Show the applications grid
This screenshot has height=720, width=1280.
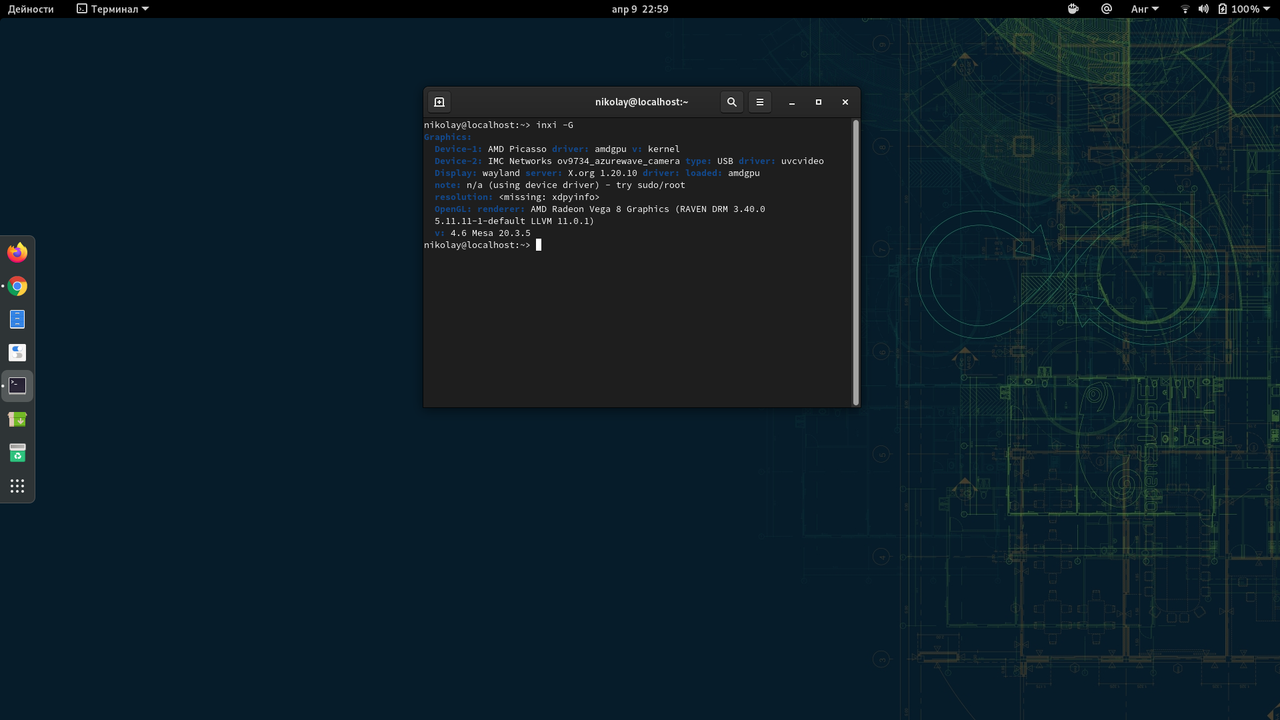coord(17,486)
